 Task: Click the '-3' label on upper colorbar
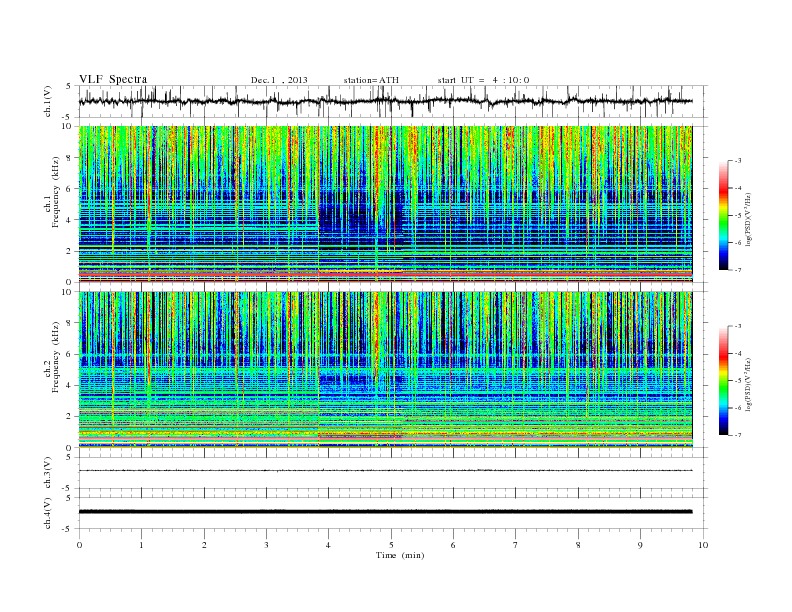click(738, 161)
